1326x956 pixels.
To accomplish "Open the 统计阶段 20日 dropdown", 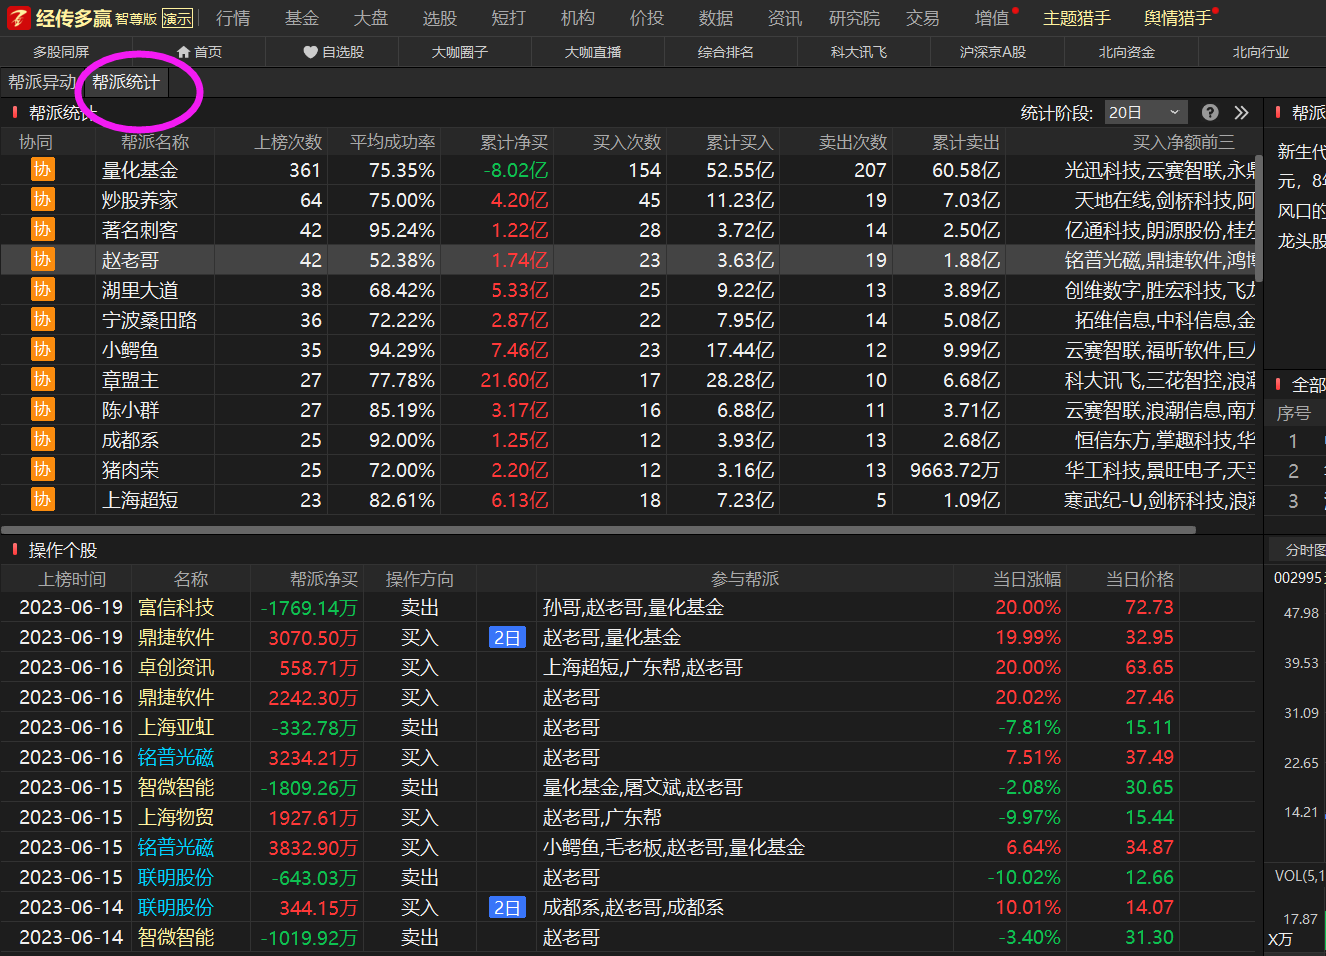I will tap(1145, 113).
